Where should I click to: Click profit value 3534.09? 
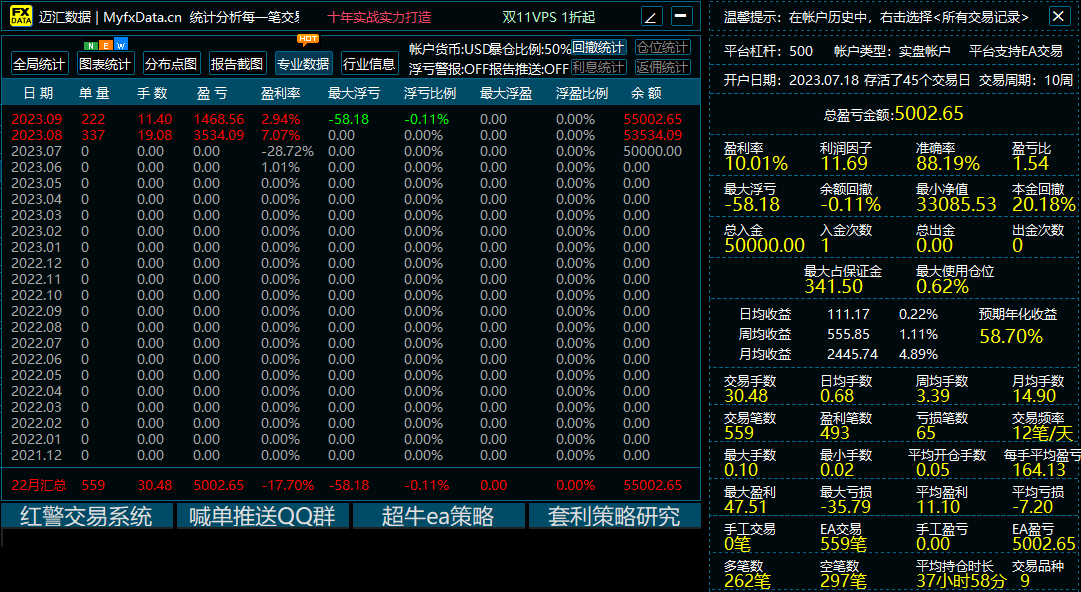pos(219,135)
